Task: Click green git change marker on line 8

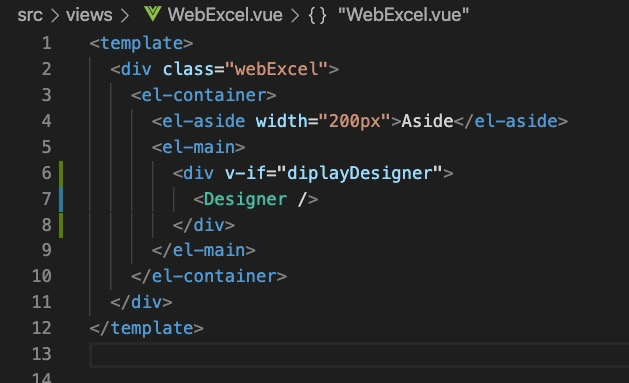Action: click(x=61, y=225)
